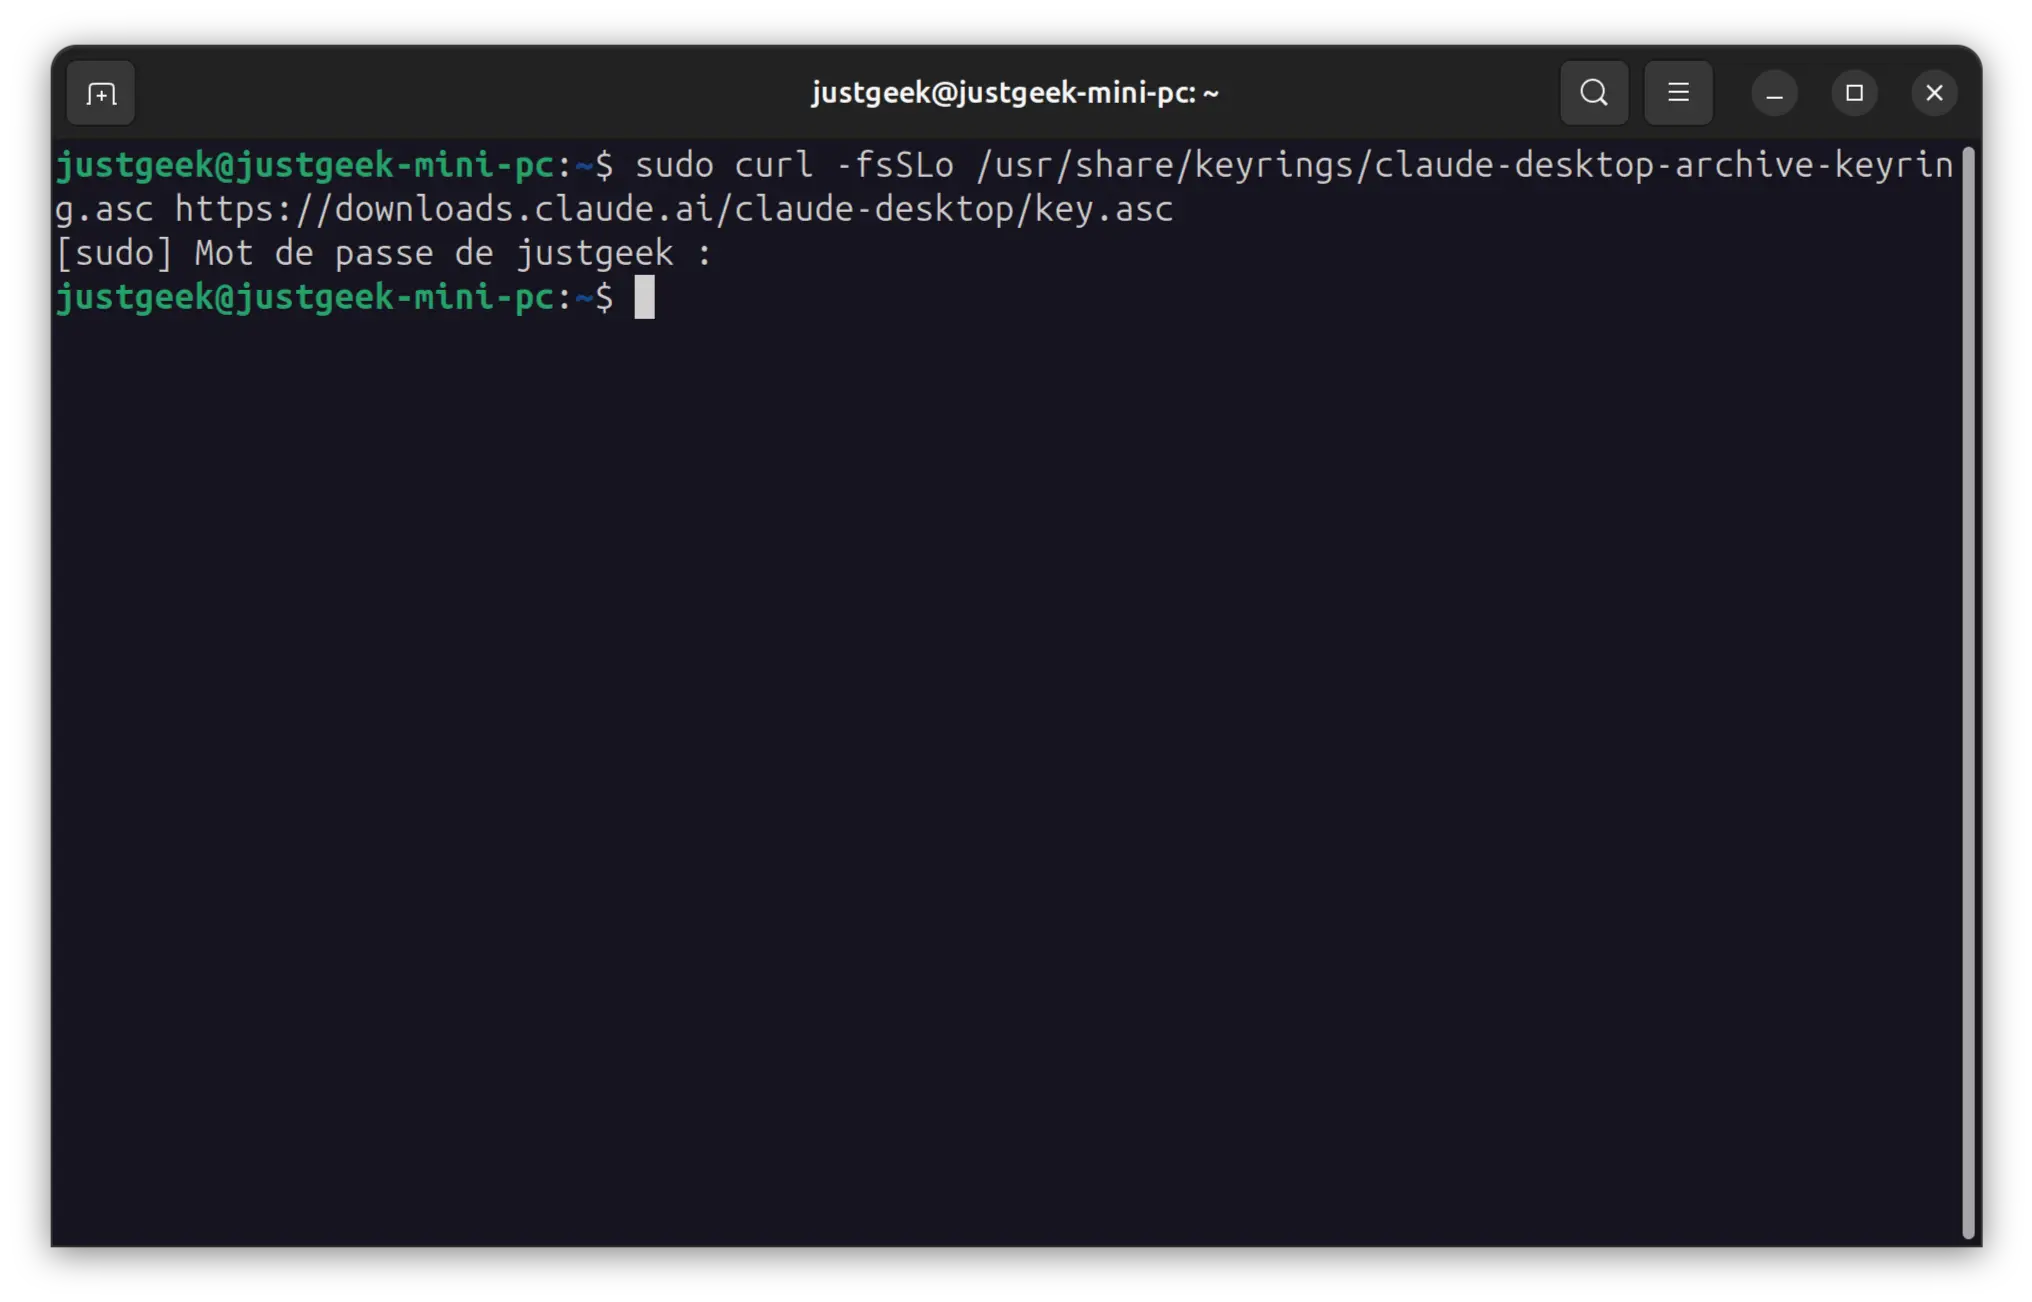Close the terminal window

1935,94
